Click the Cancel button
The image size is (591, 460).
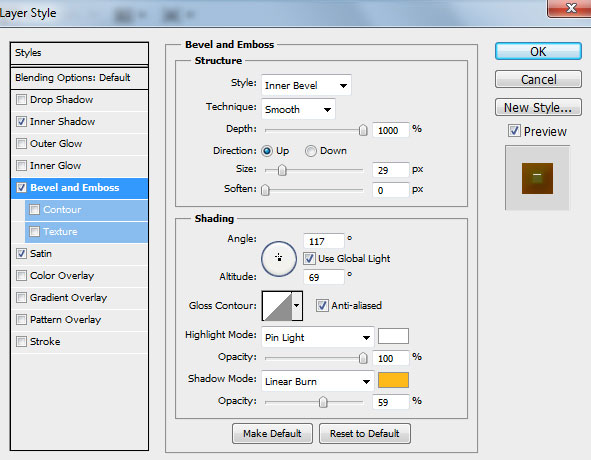click(538, 79)
